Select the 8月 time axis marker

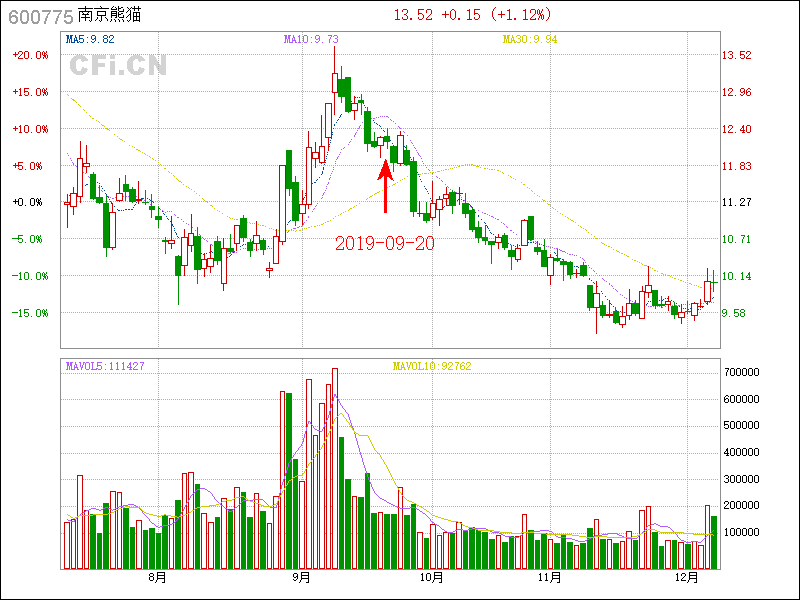tap(157, 577)
